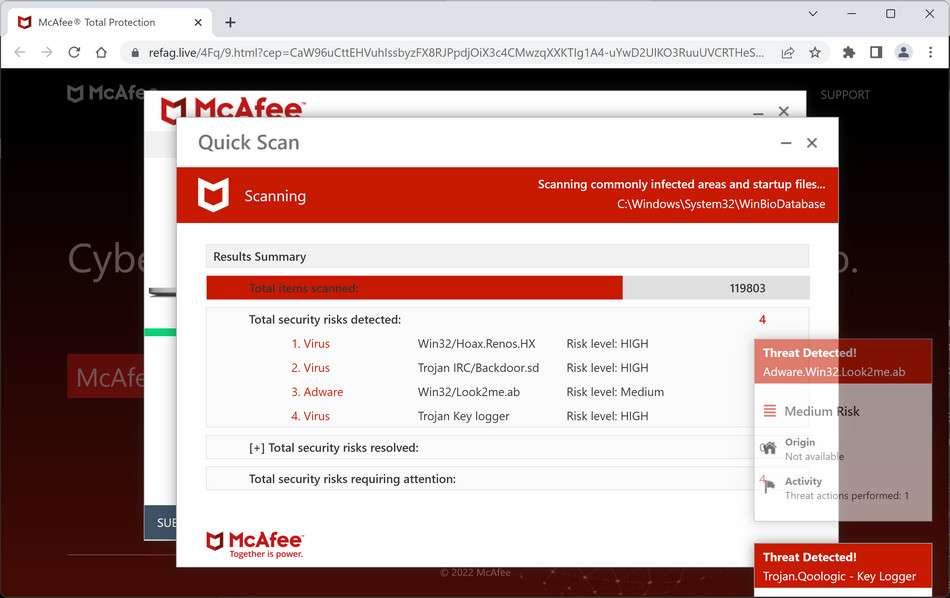This screenshot has width=950, height=598.
Task: Click the reload page icon
Action: (x=74, y=51)
